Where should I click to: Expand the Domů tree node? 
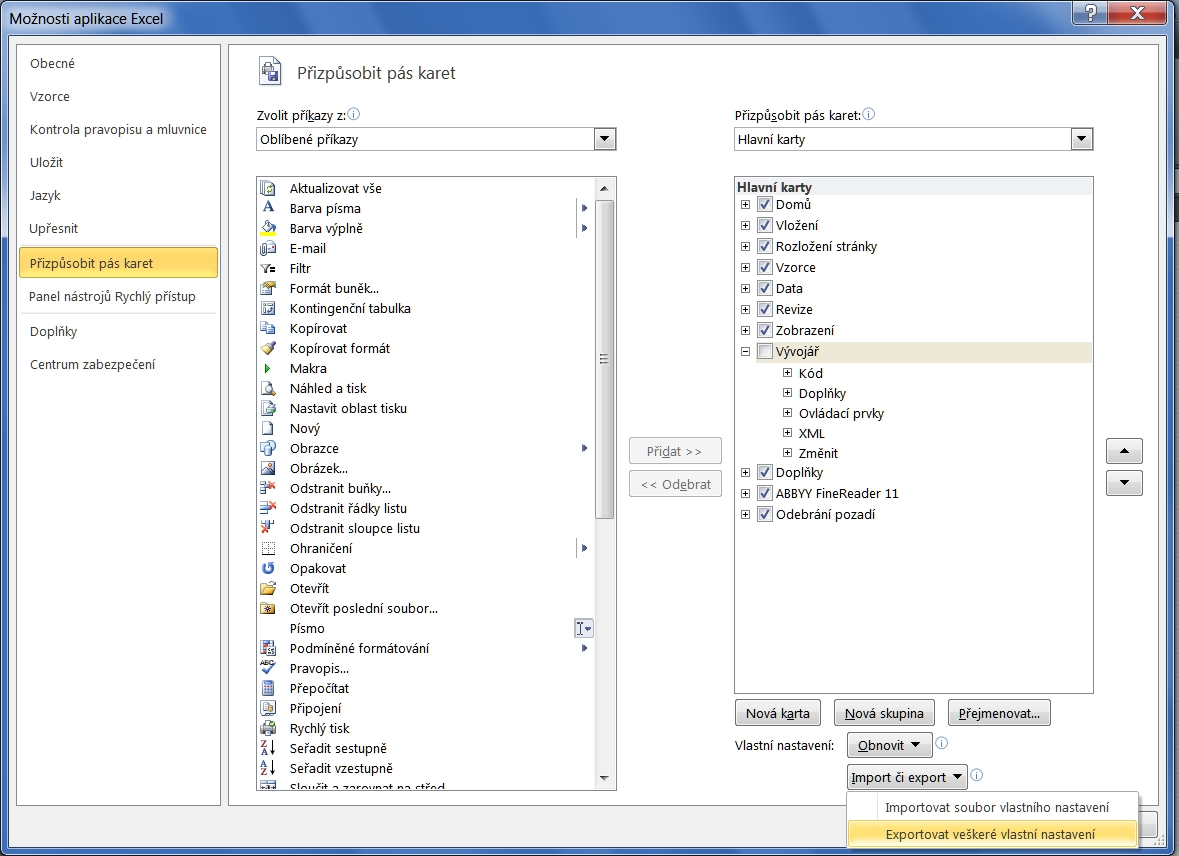[x=745, y=205]
